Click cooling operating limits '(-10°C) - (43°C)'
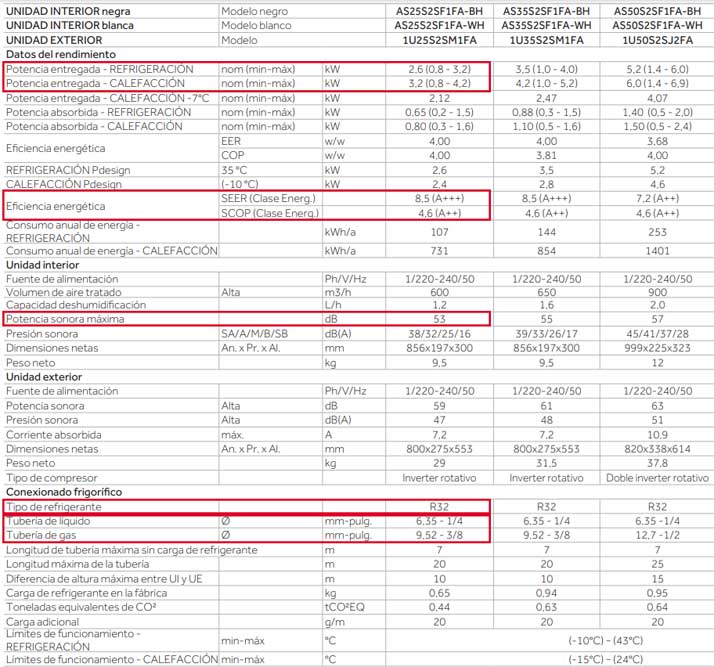The image size is (714, 667). click(606, 641)
